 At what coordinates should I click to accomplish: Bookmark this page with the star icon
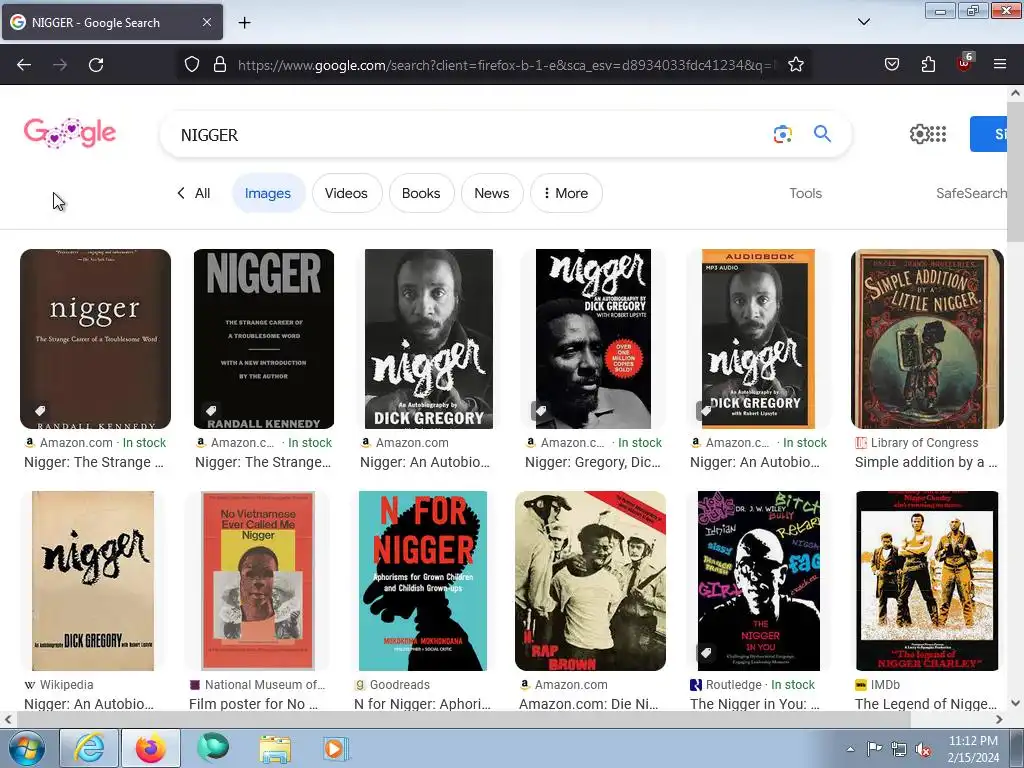tap(795, 65)
